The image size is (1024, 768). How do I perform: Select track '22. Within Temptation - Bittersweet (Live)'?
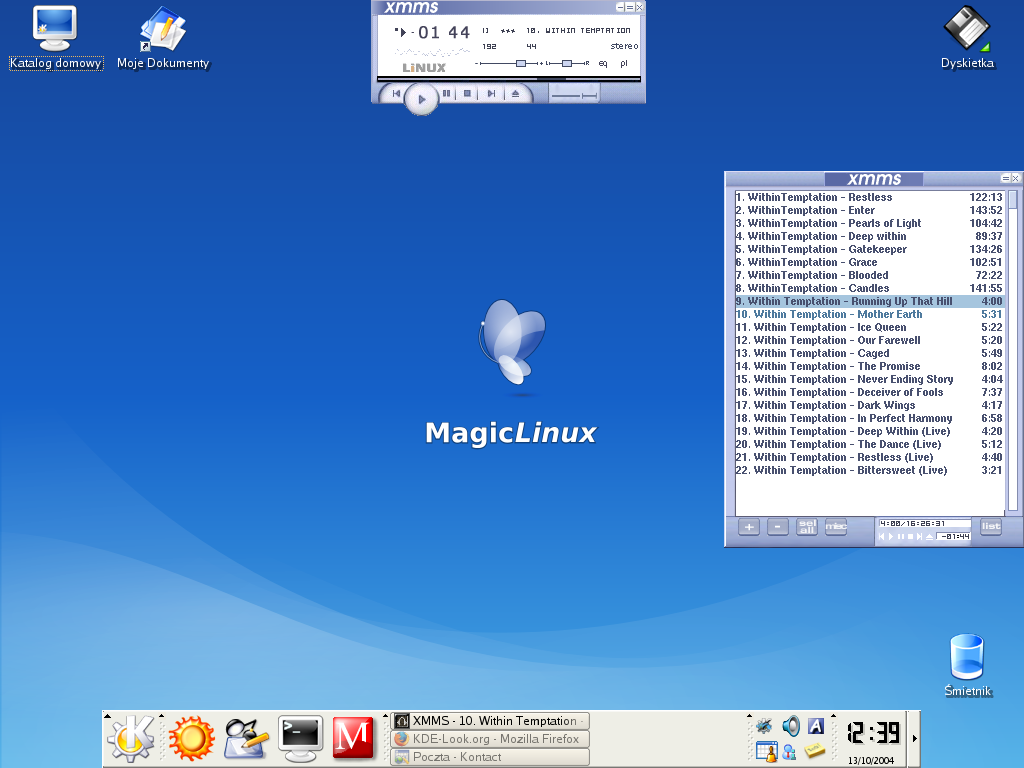pos(869,470)
